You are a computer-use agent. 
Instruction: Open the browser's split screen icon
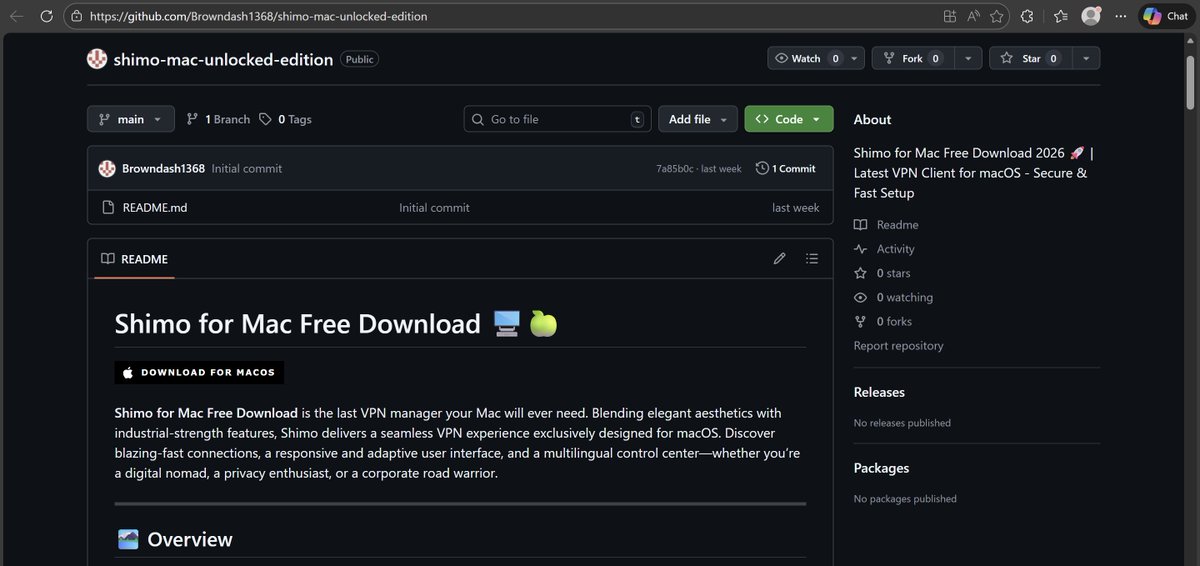(x=949, y=16)
